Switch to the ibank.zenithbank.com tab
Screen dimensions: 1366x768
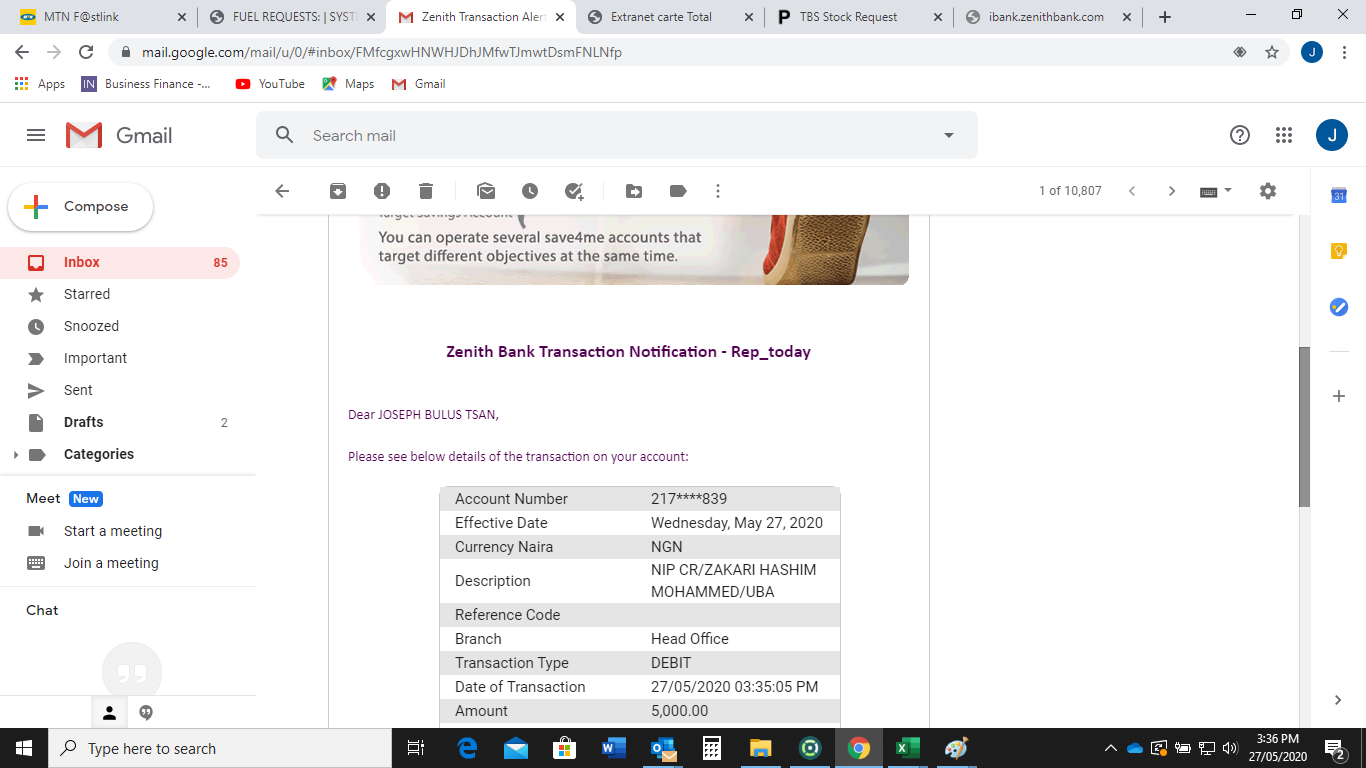[1048, 17]
